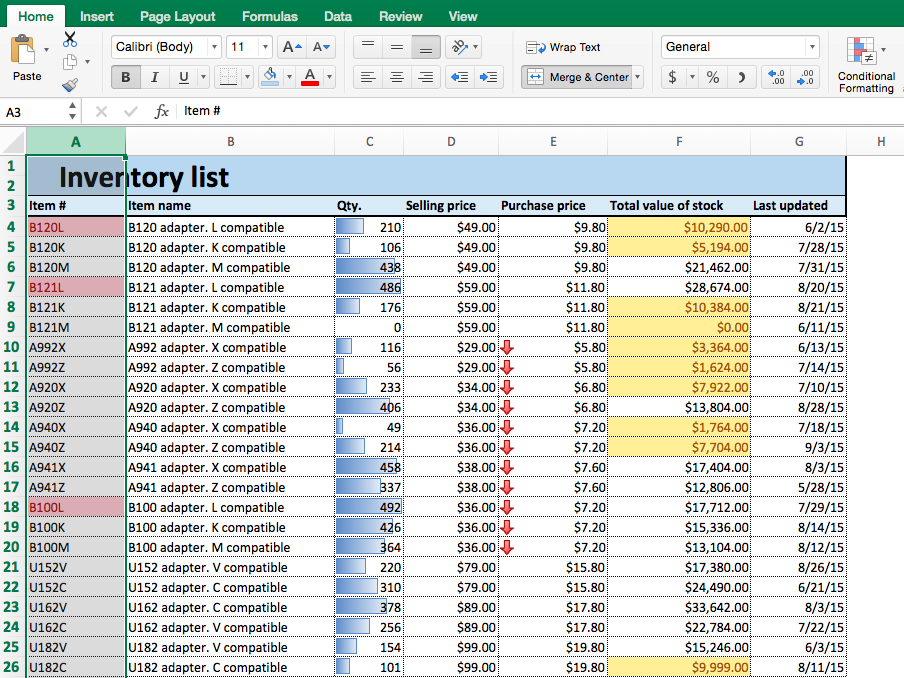Open the font name dropdown

pyautogui.click(x=214, y=47)
